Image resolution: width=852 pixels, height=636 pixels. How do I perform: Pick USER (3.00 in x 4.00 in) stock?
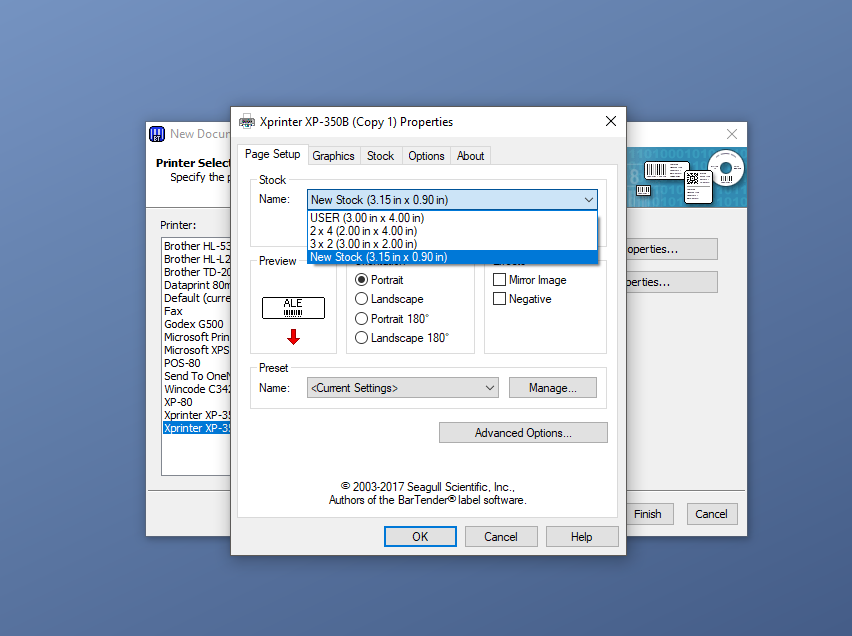point(366,218)
